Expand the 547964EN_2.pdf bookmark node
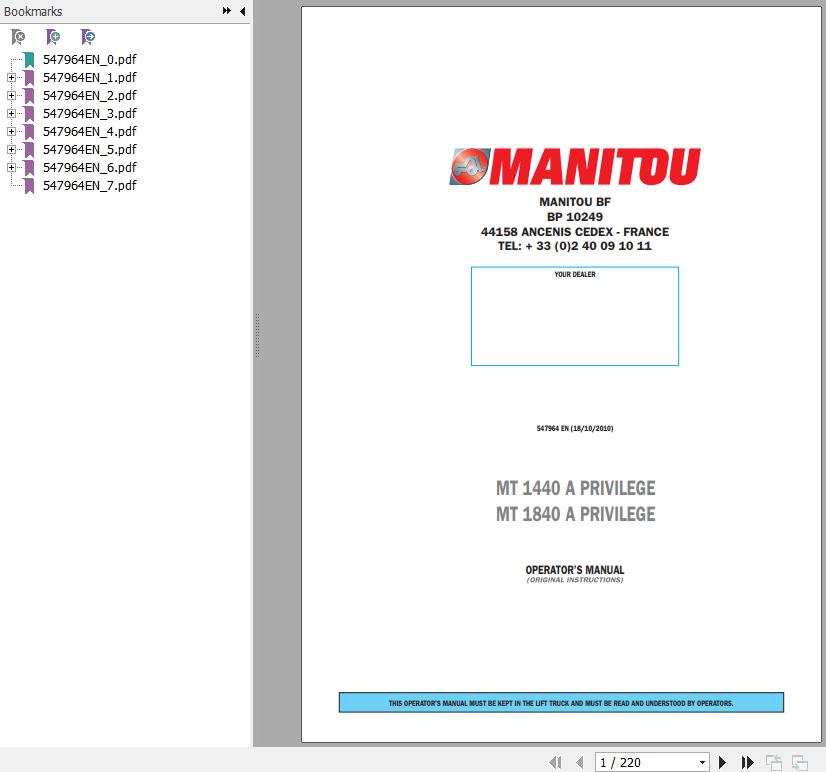 (11, 95)
